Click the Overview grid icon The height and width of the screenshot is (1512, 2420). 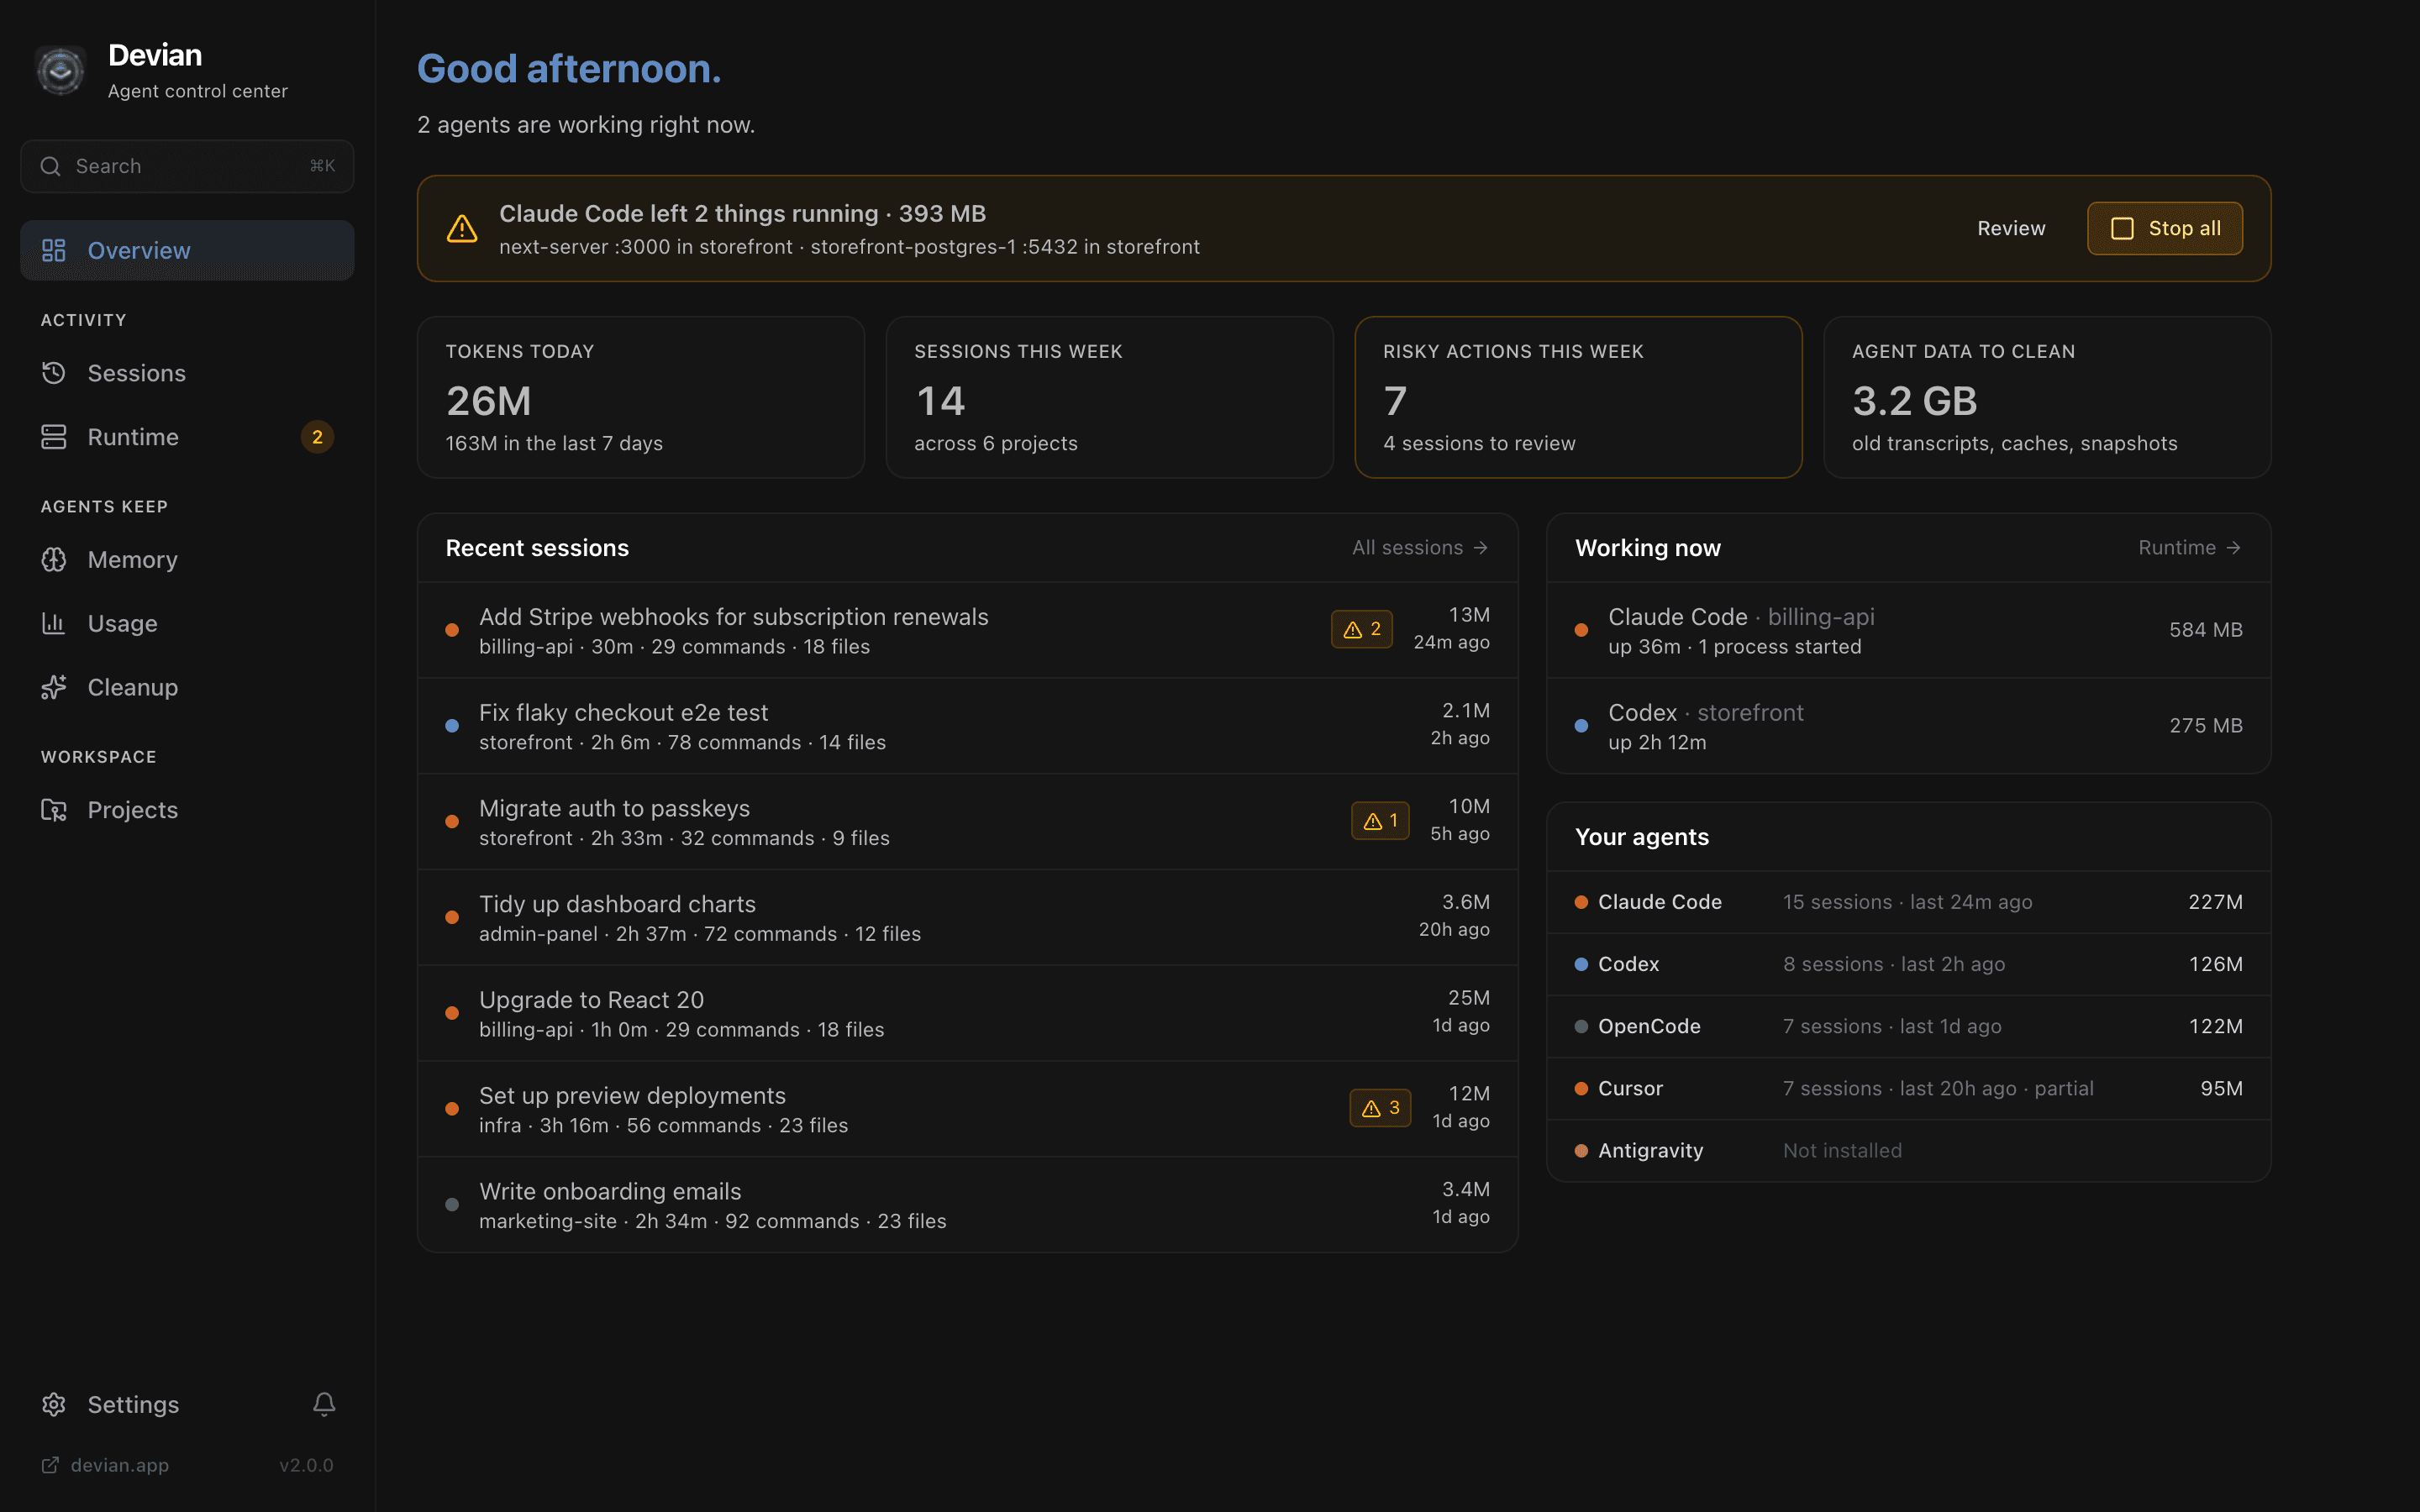(x=54, y=250)
